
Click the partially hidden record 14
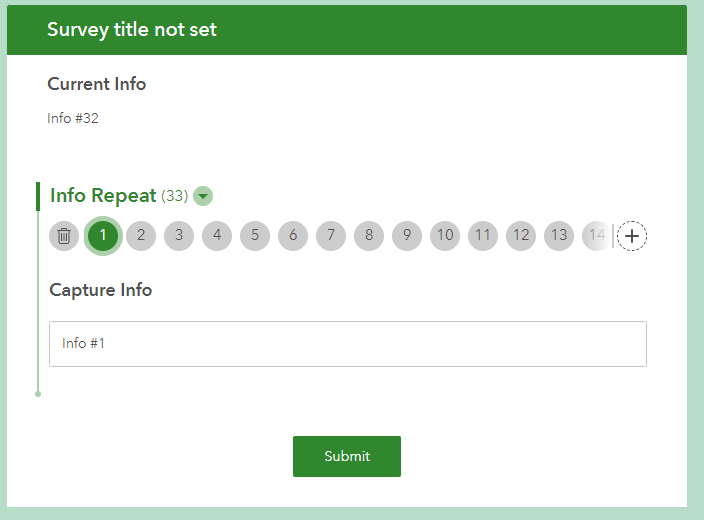point(596,236)
